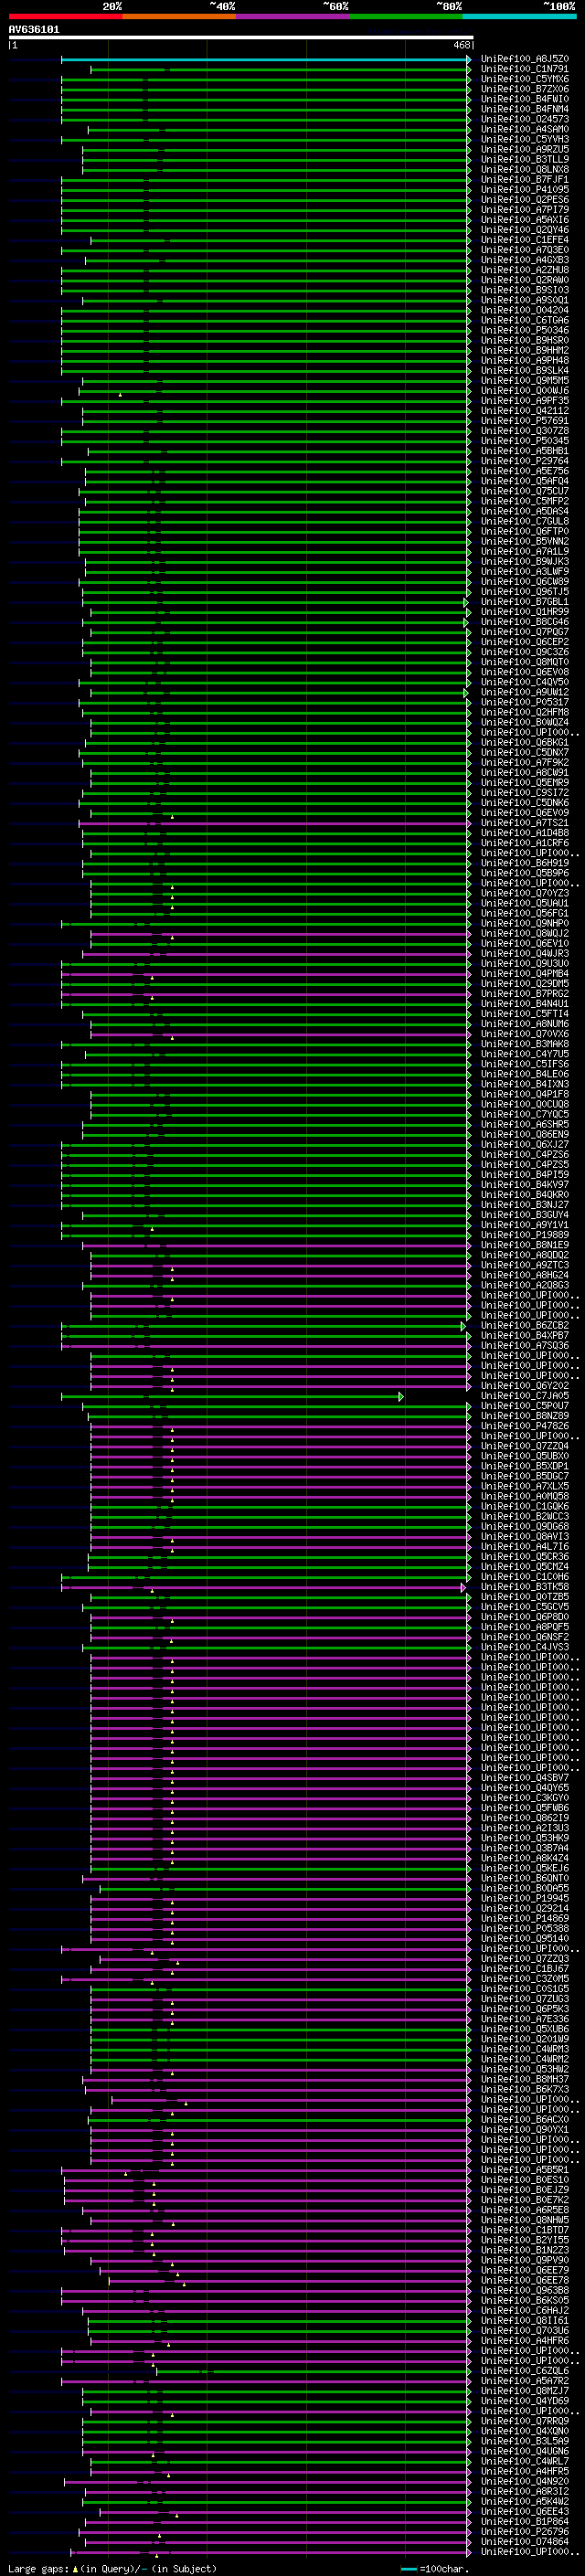Click the UniRef100_Q4YD69 entry
This screenshot has width=585, height=2576.
tap(525, 2402)
